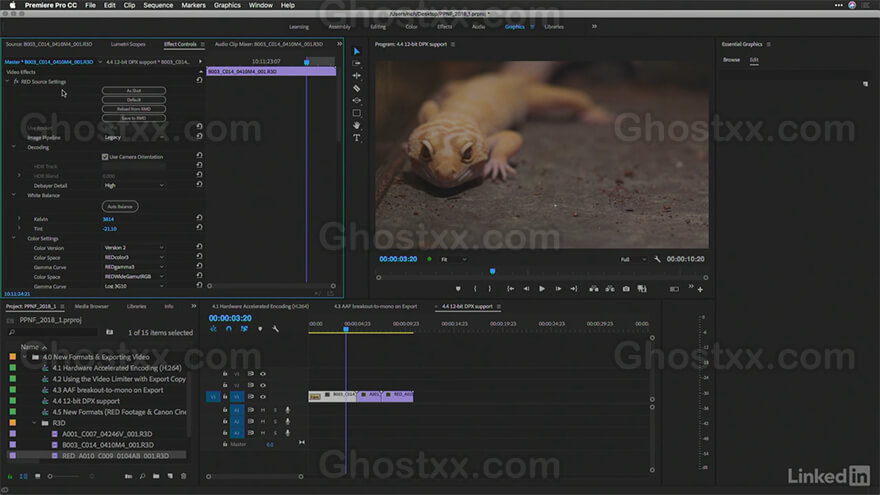Open the Sequence menu
This screenshot has height=495, width=880.
[158, 5]
